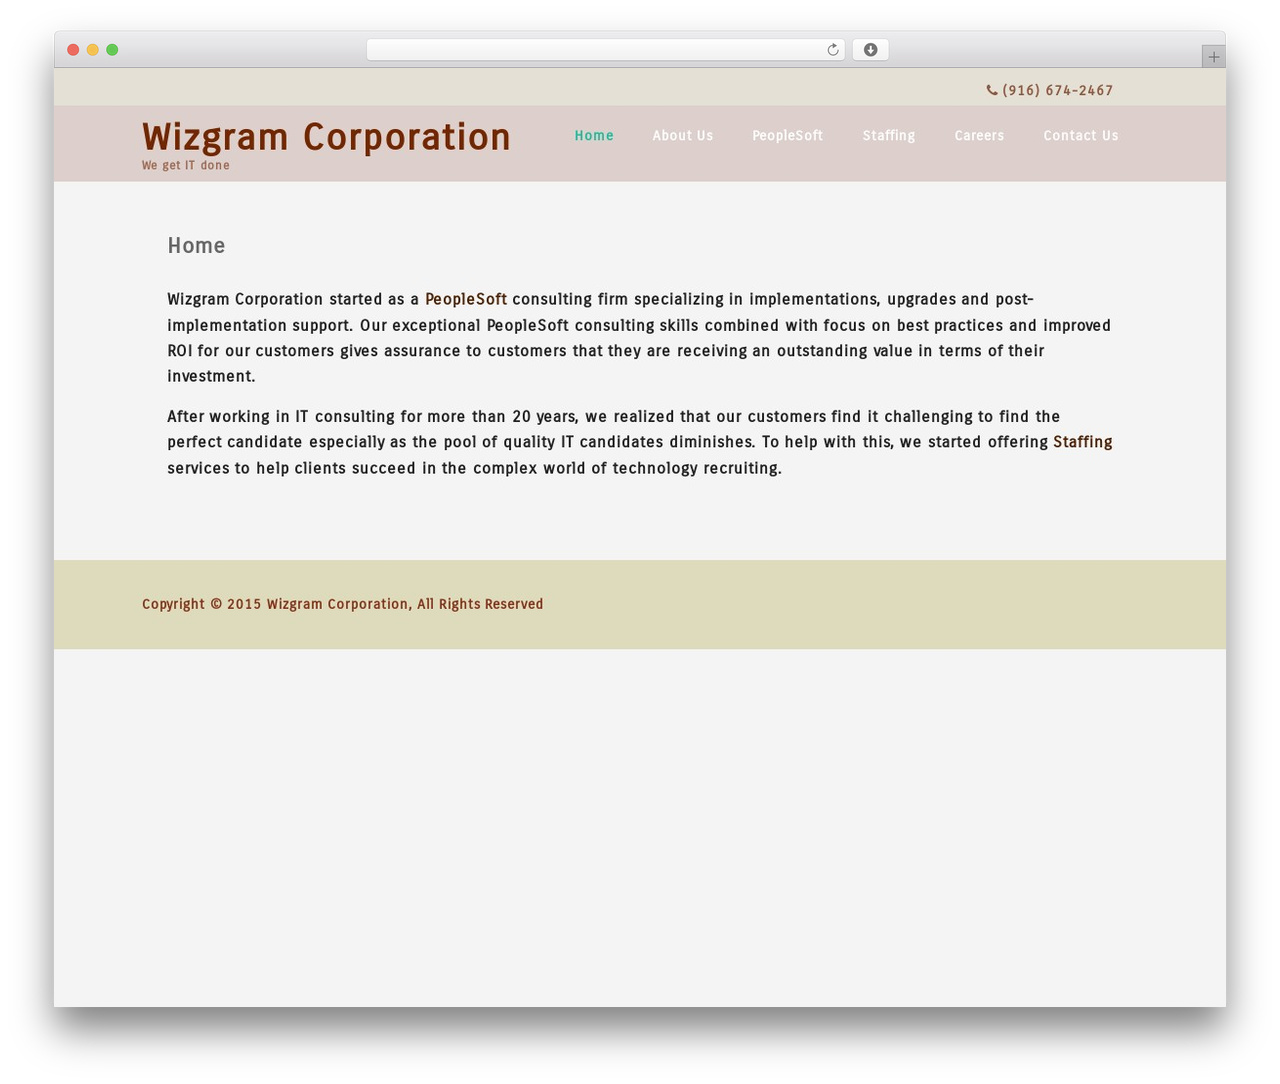The width and height of the screenshot is (1280, 1084).
Task: Select the Home menu item
Action: [x=594, y=136]
